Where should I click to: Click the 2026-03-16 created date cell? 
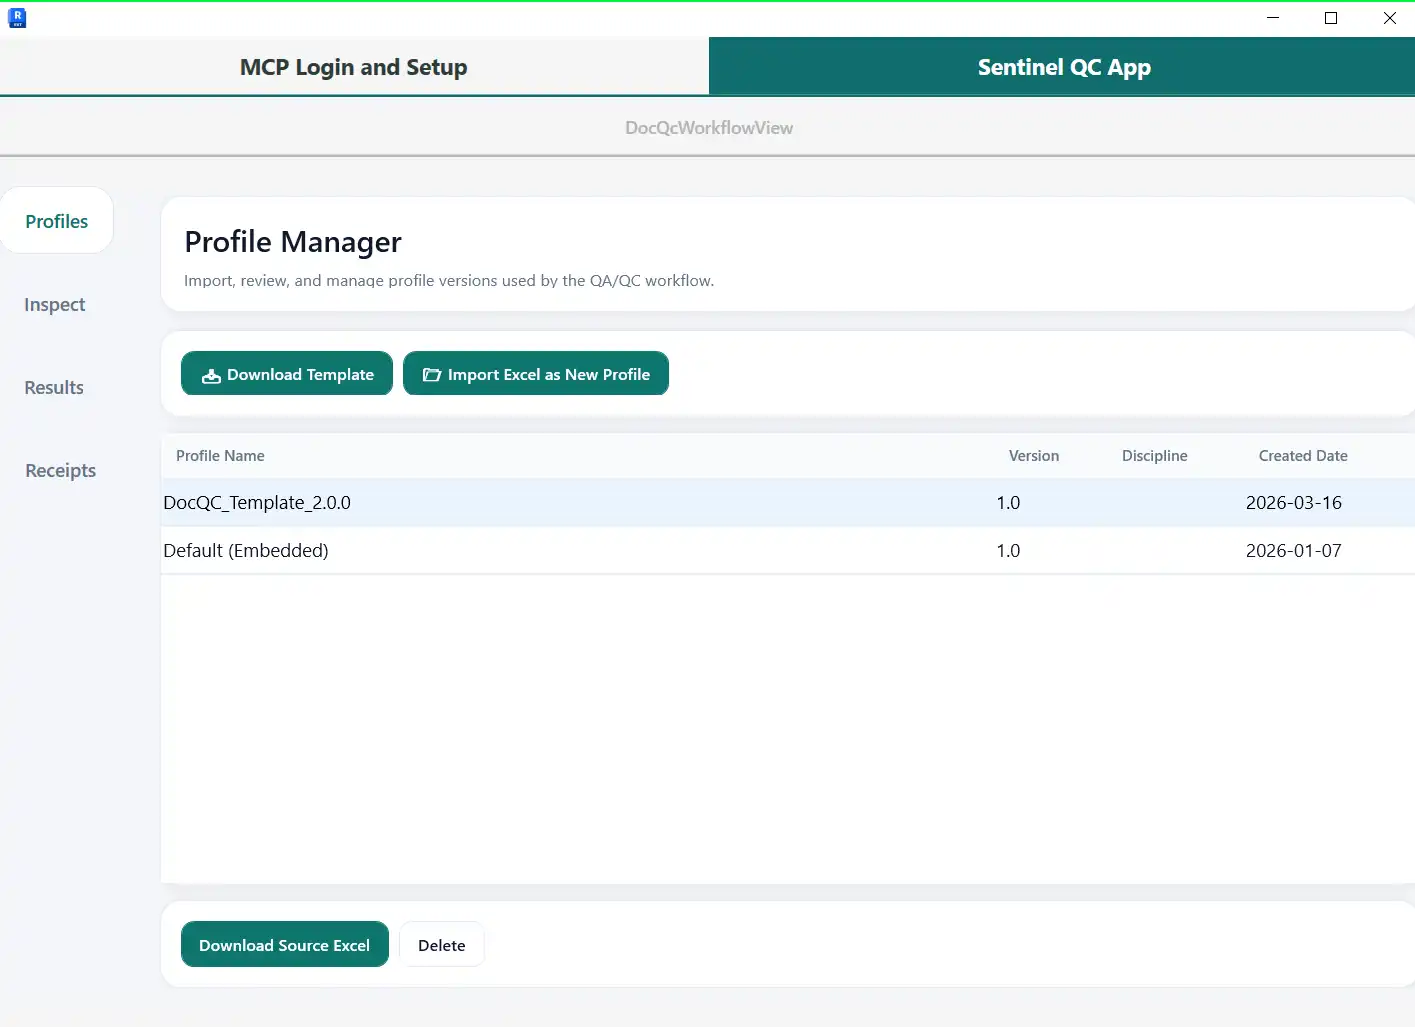coord(1293,503)
